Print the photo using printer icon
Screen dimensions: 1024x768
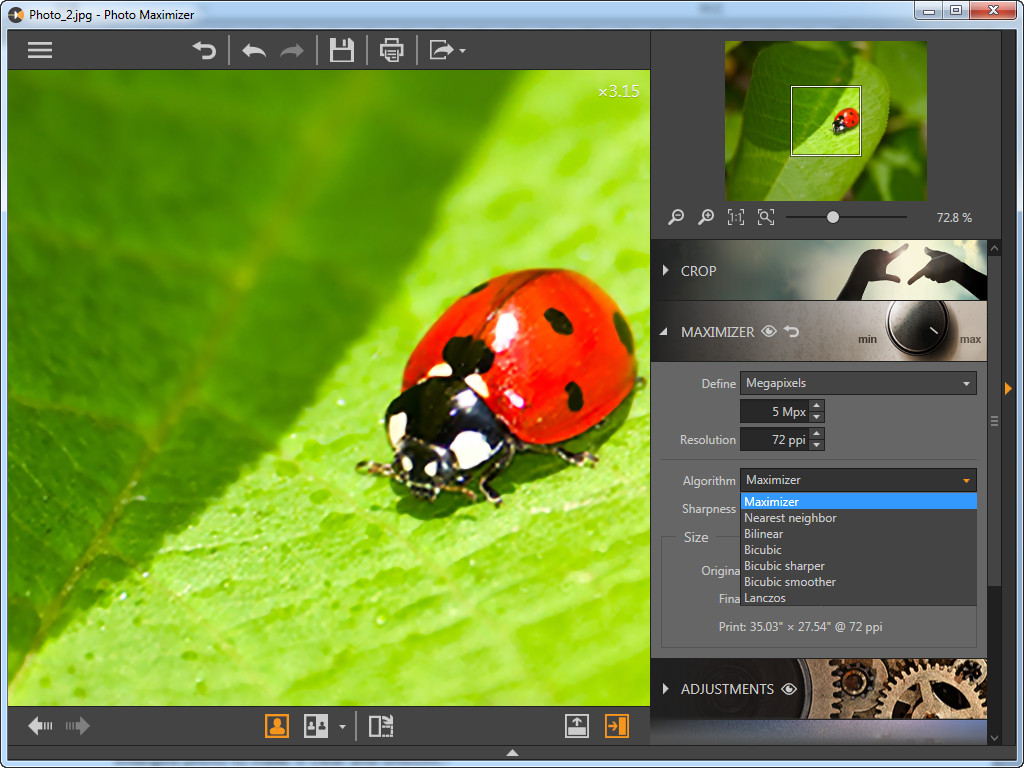[x=392, y=50]
